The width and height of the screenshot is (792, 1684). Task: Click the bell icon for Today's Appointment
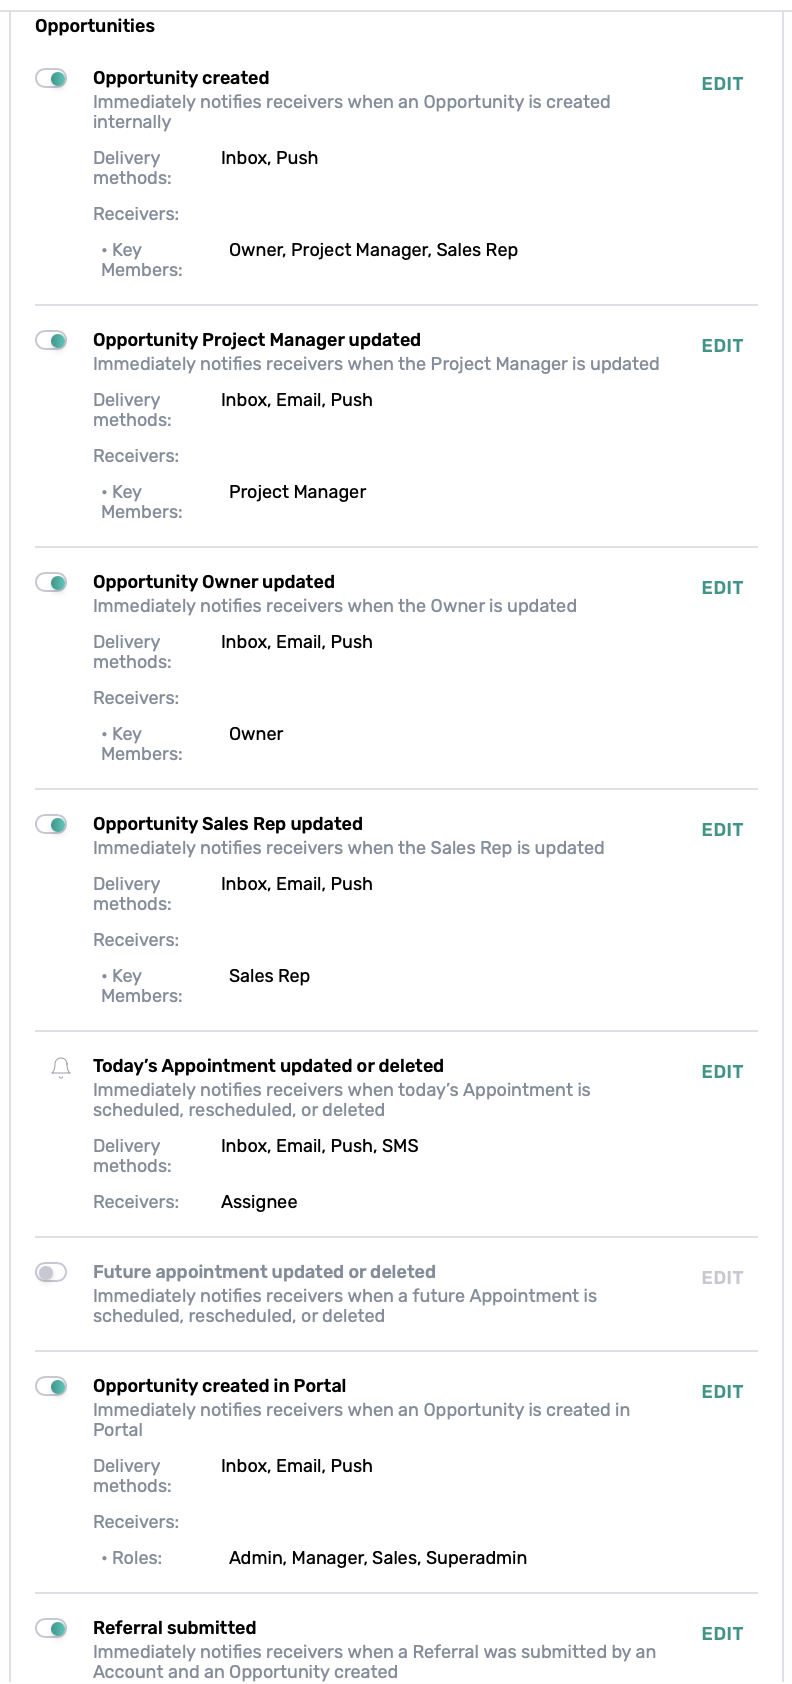(61, 1068)
